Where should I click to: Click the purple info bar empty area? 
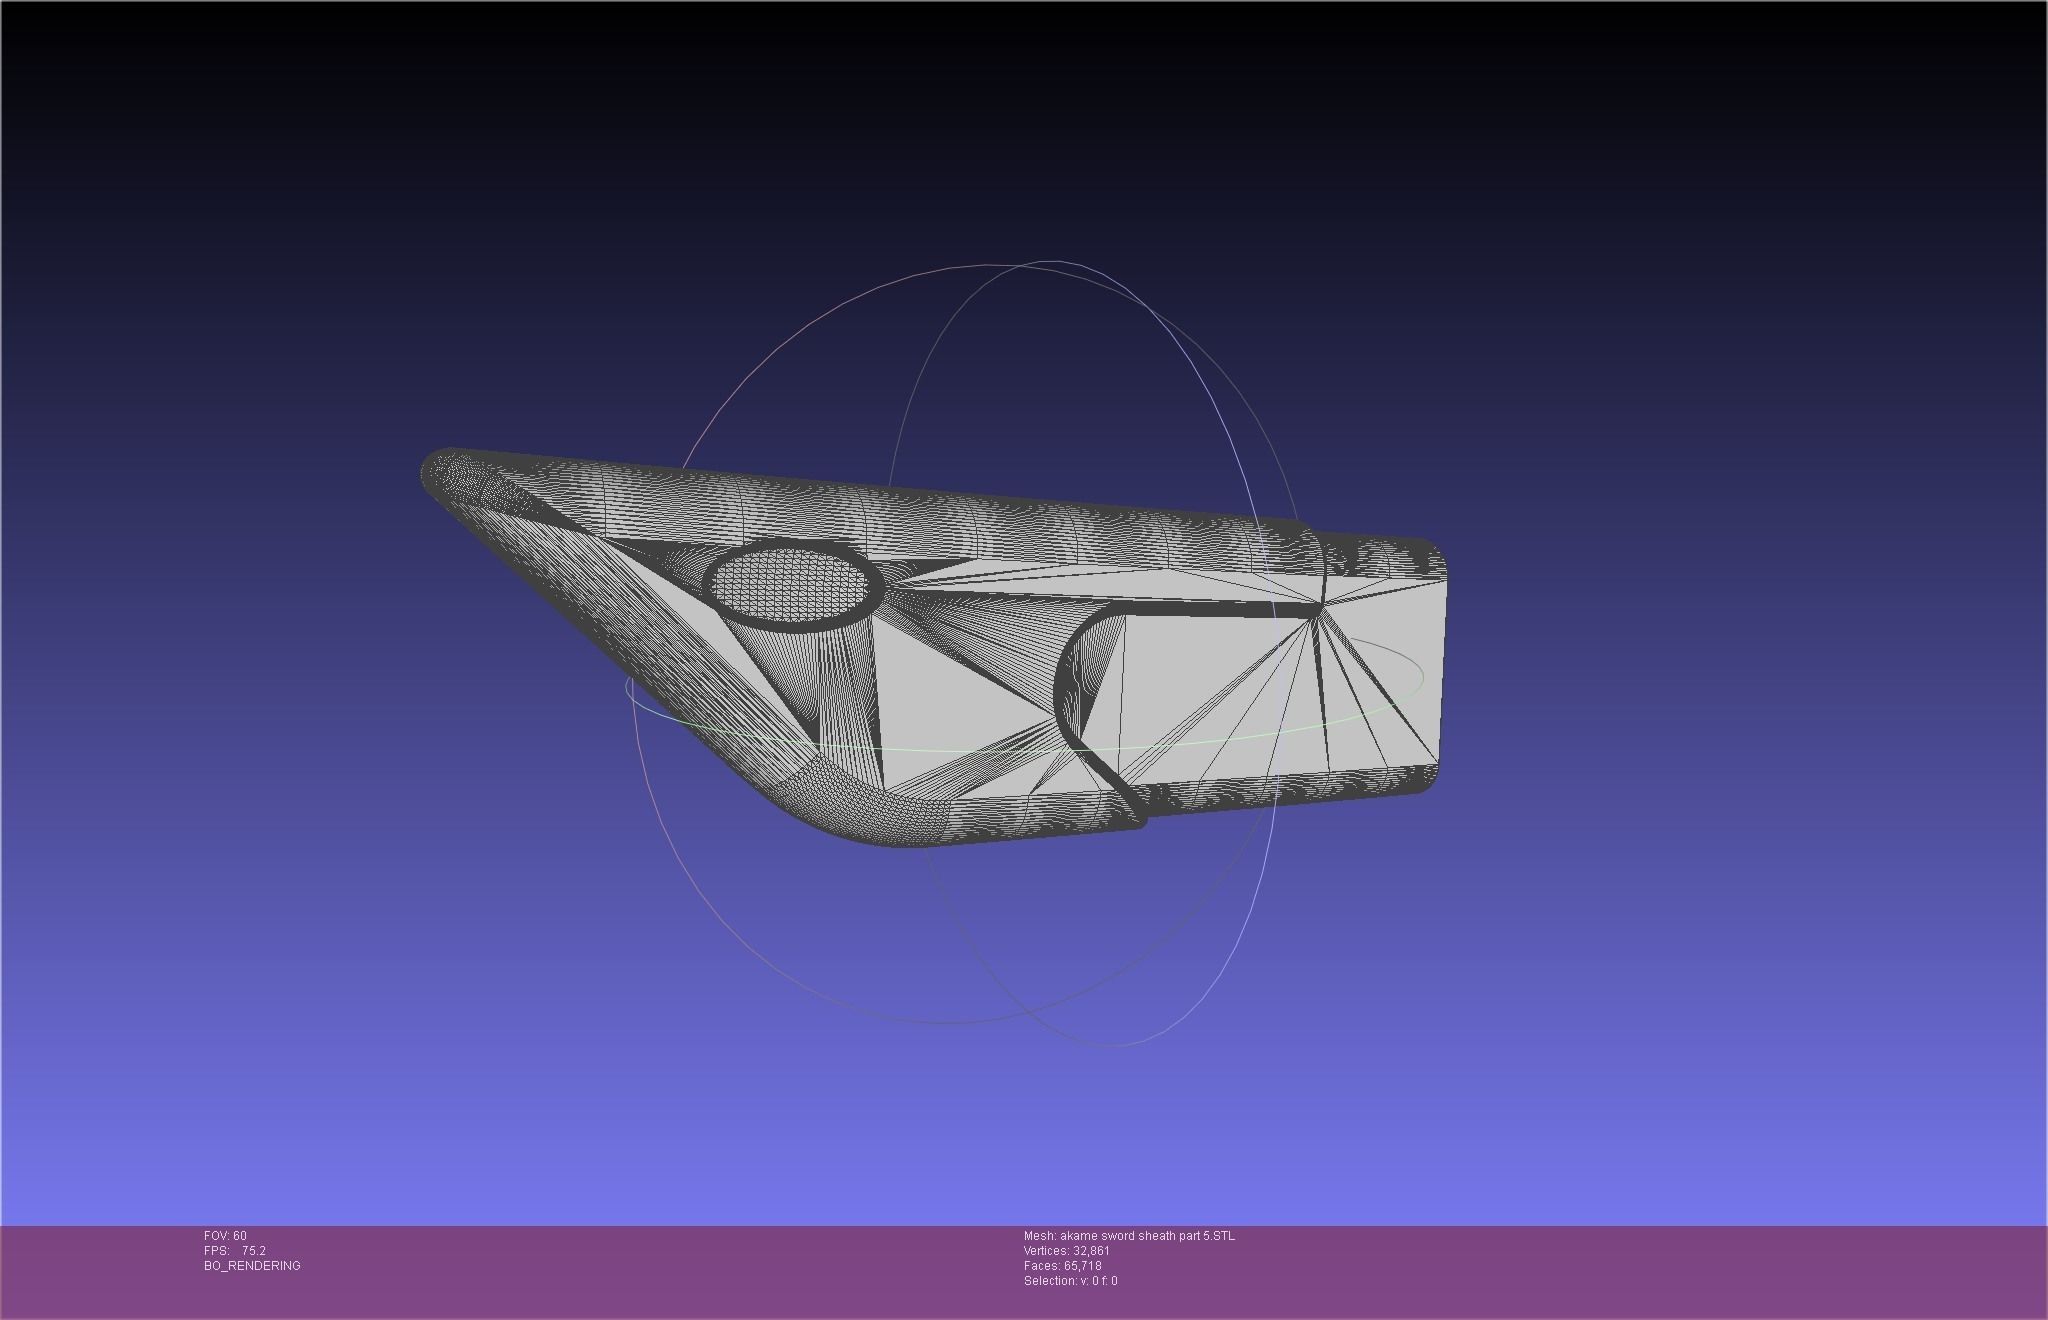coord(1600,1270)
